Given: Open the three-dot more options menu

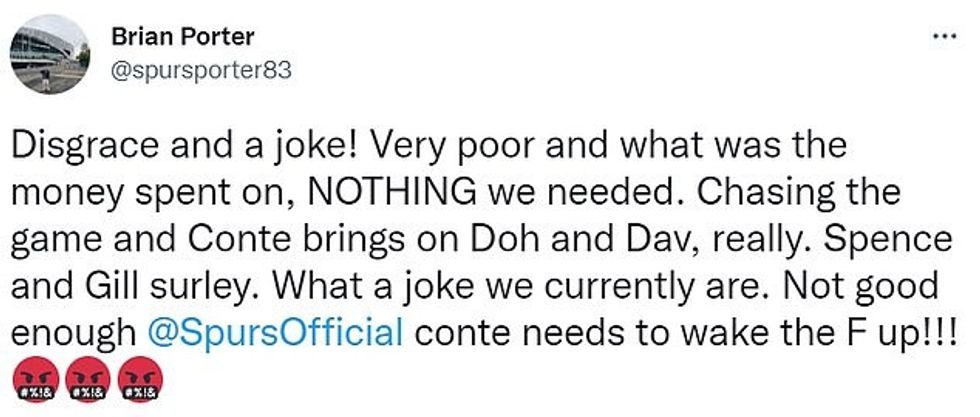Looking at the screenshot, I should click(943, 34).
